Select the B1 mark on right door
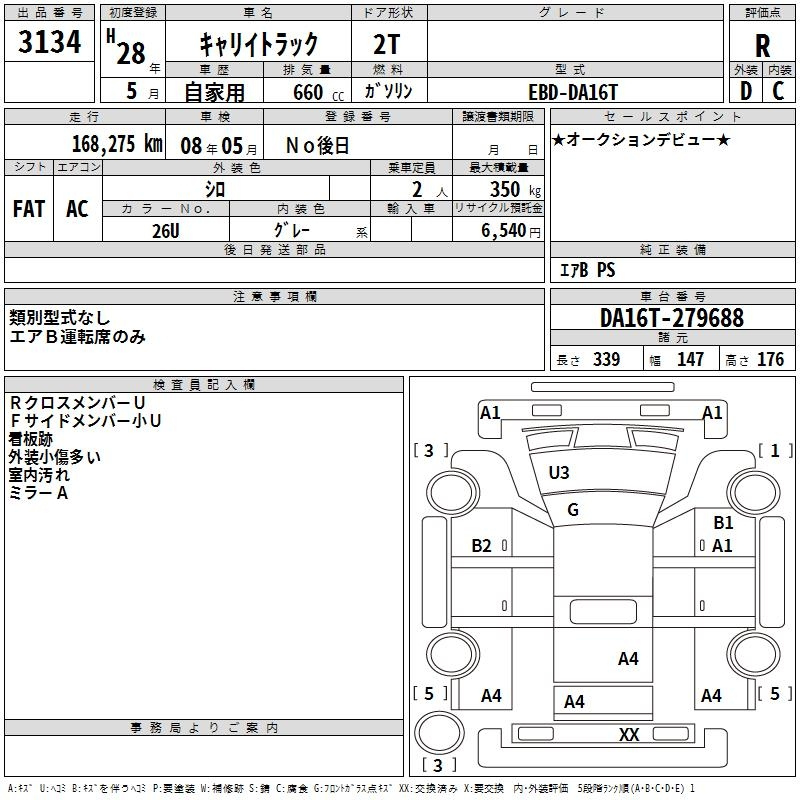The width and height of the screenshot is (800, 800). tap(723, 522)
